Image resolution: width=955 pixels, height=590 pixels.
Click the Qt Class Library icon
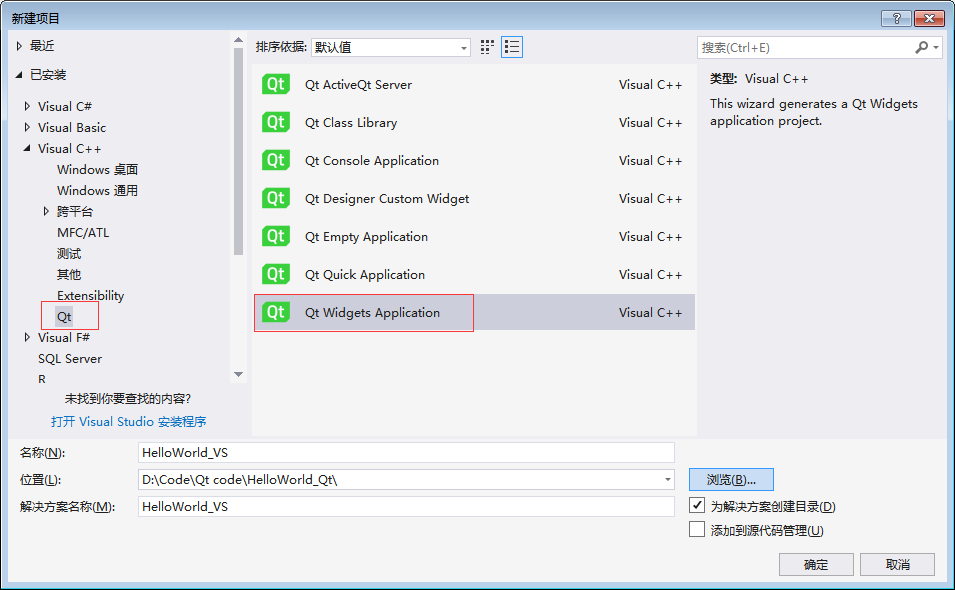[275, 122]
